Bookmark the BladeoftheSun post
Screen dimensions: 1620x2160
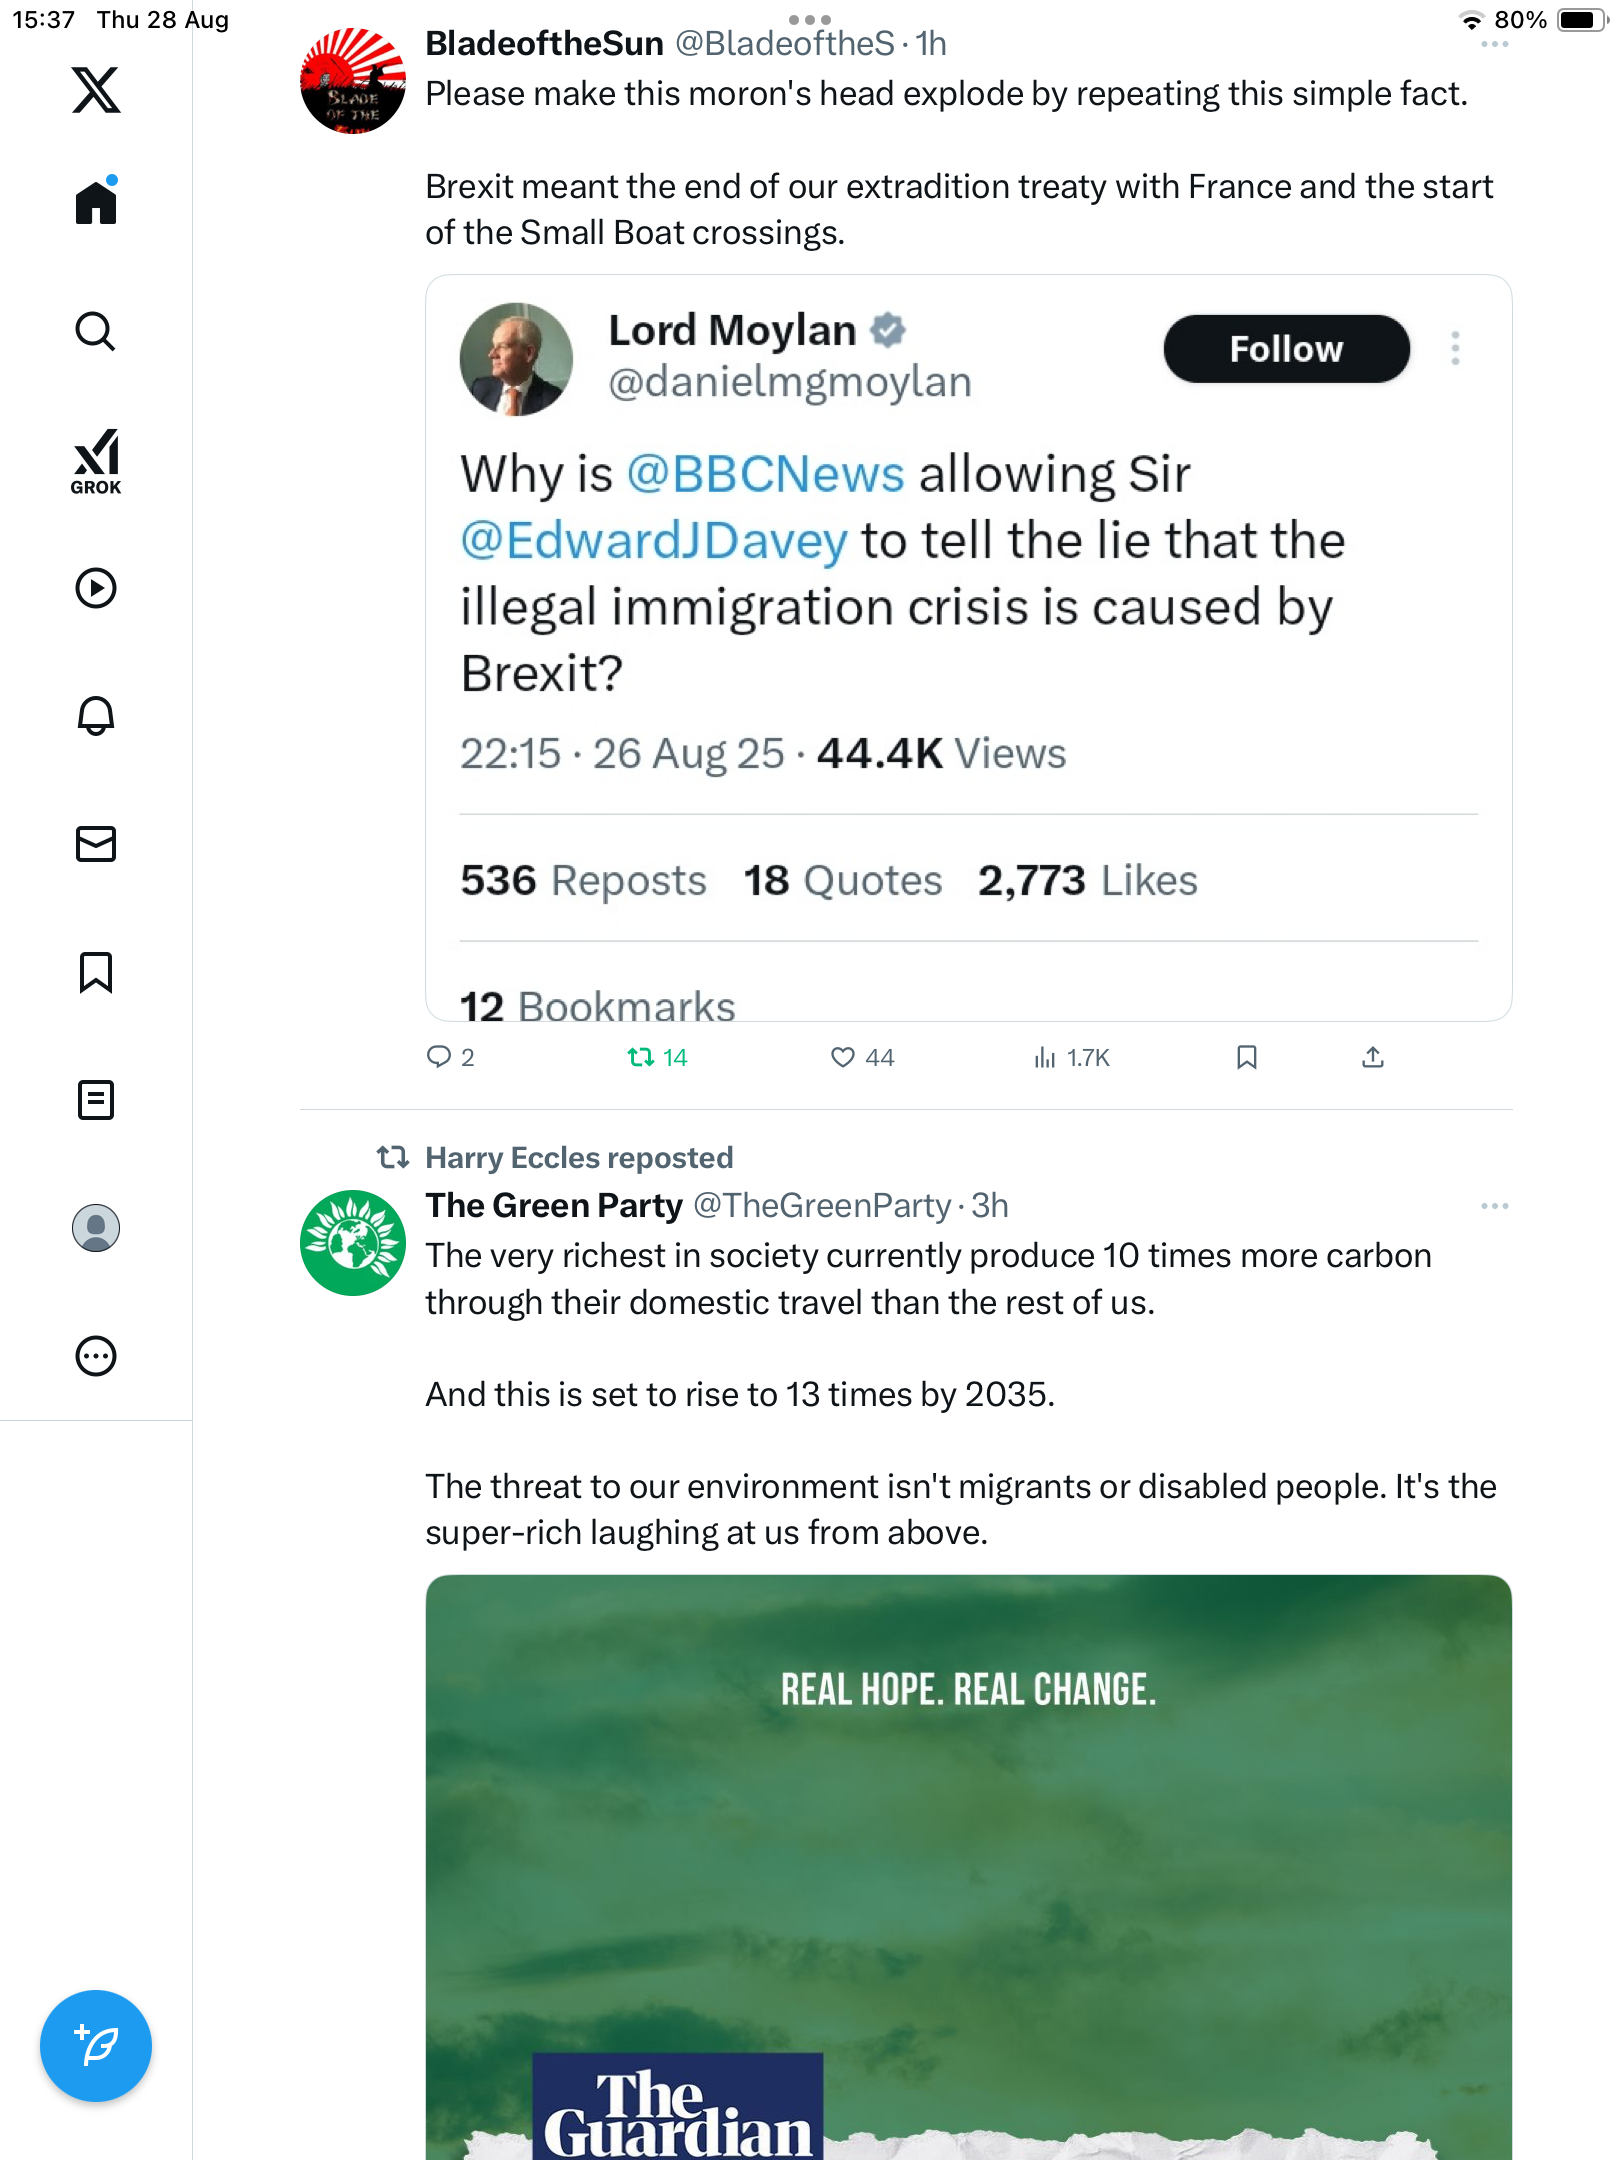pos(1246,1057)
